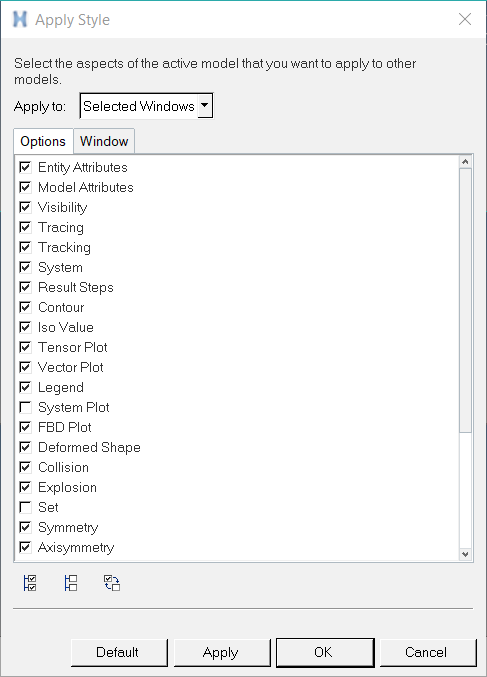Disable the Contour checkbox
Image resolution: width=487 pixels, height=677 pixels.
point(25,307)
